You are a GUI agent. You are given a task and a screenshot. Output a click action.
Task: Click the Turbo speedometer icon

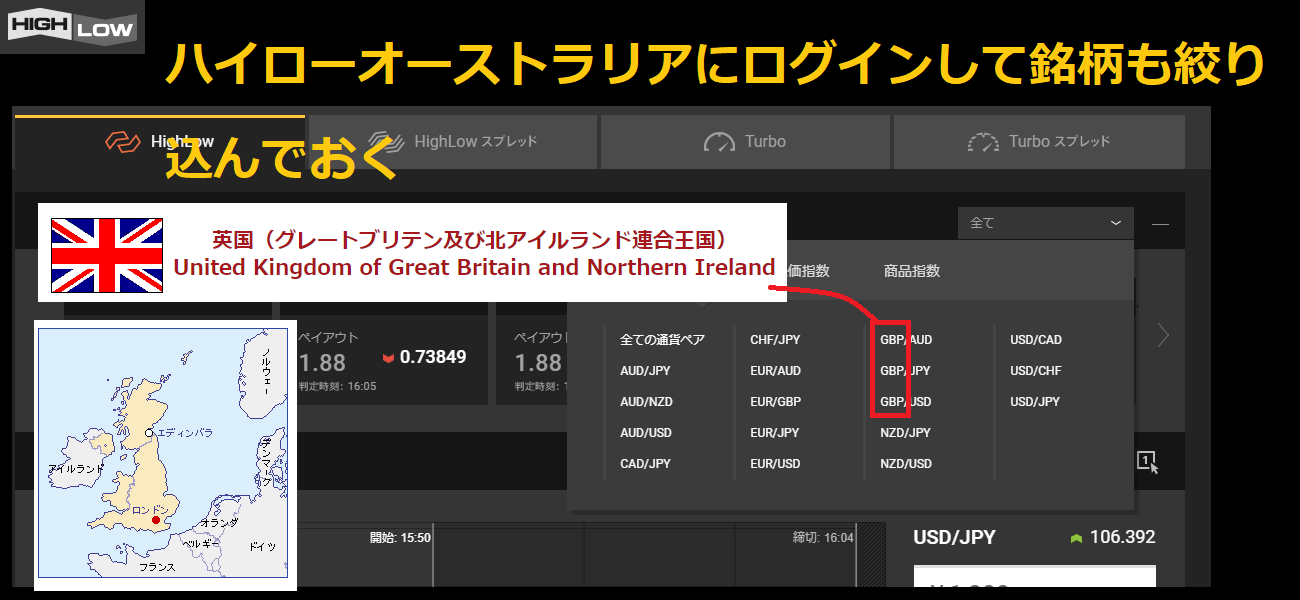click(x=719, y=142)
